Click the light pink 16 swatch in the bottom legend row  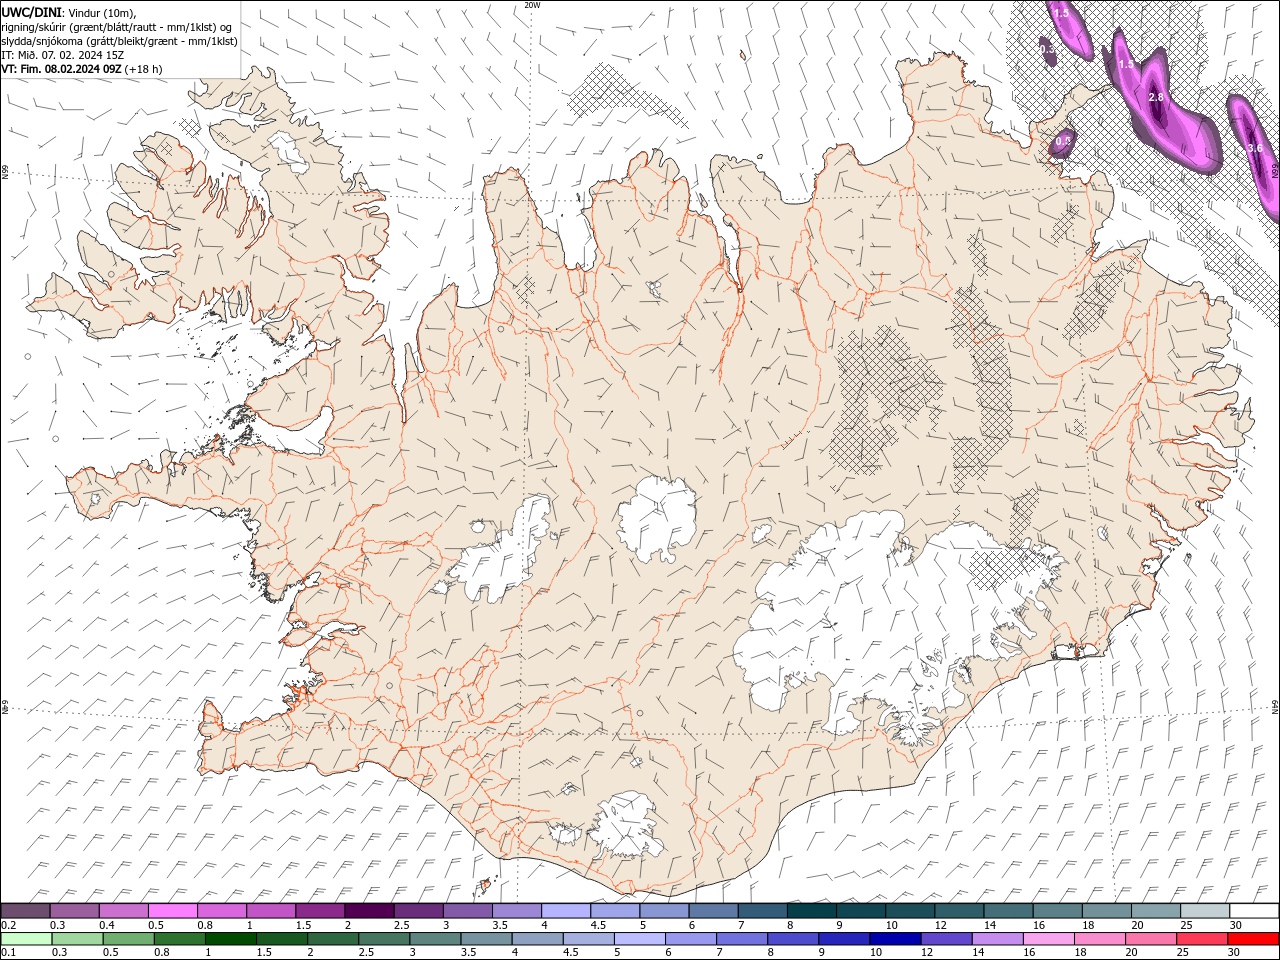pos(1047,939)
